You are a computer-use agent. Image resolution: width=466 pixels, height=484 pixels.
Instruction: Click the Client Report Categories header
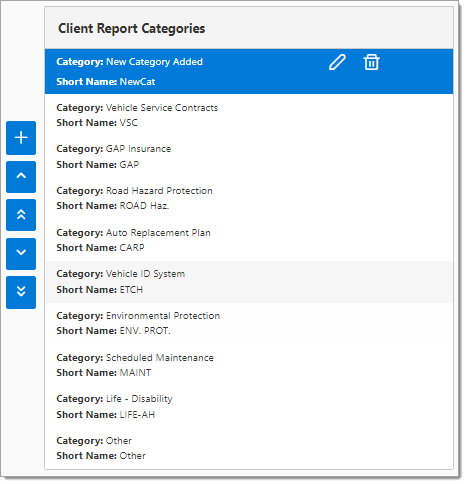[x=132, y=29]
